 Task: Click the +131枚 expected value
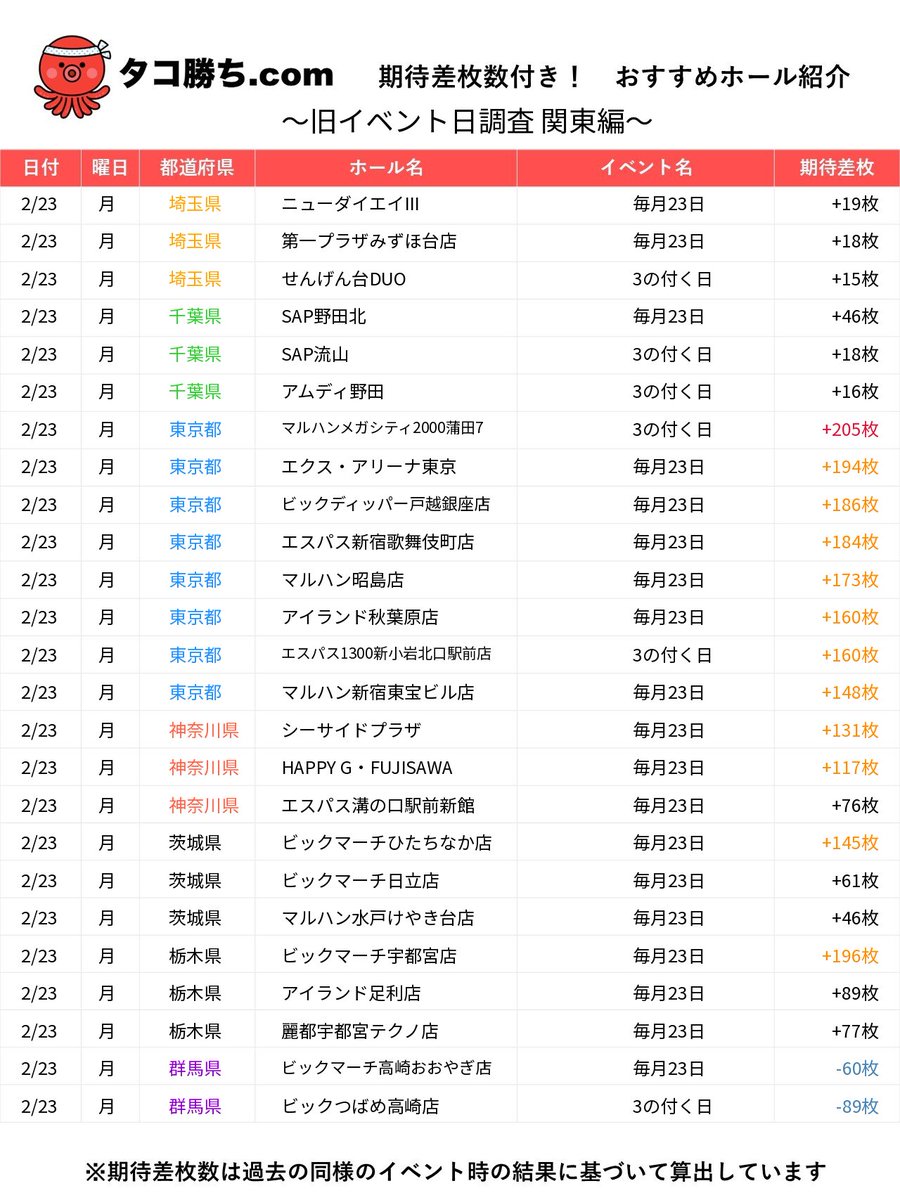click(850, 730)
